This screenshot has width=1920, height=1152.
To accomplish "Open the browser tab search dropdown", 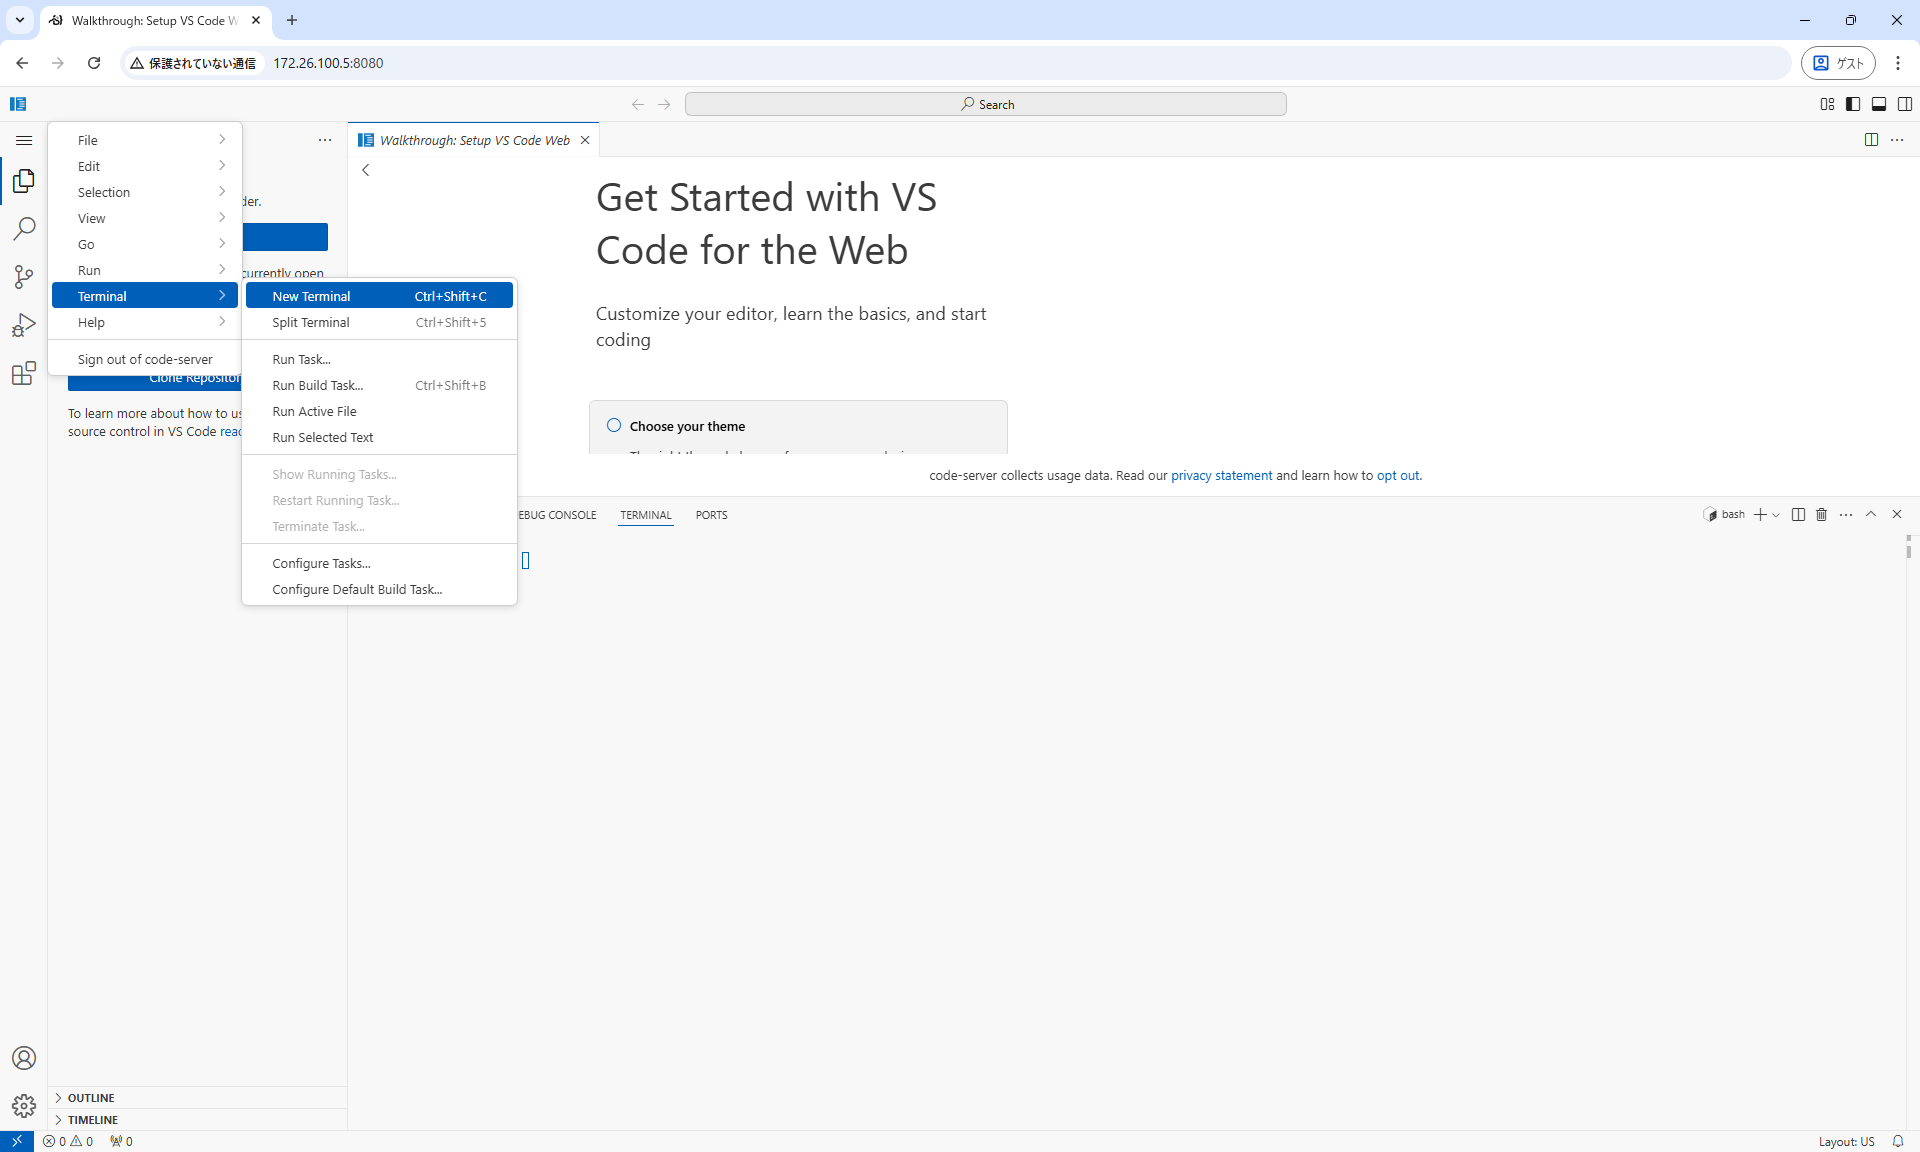I will coord(20,20).
